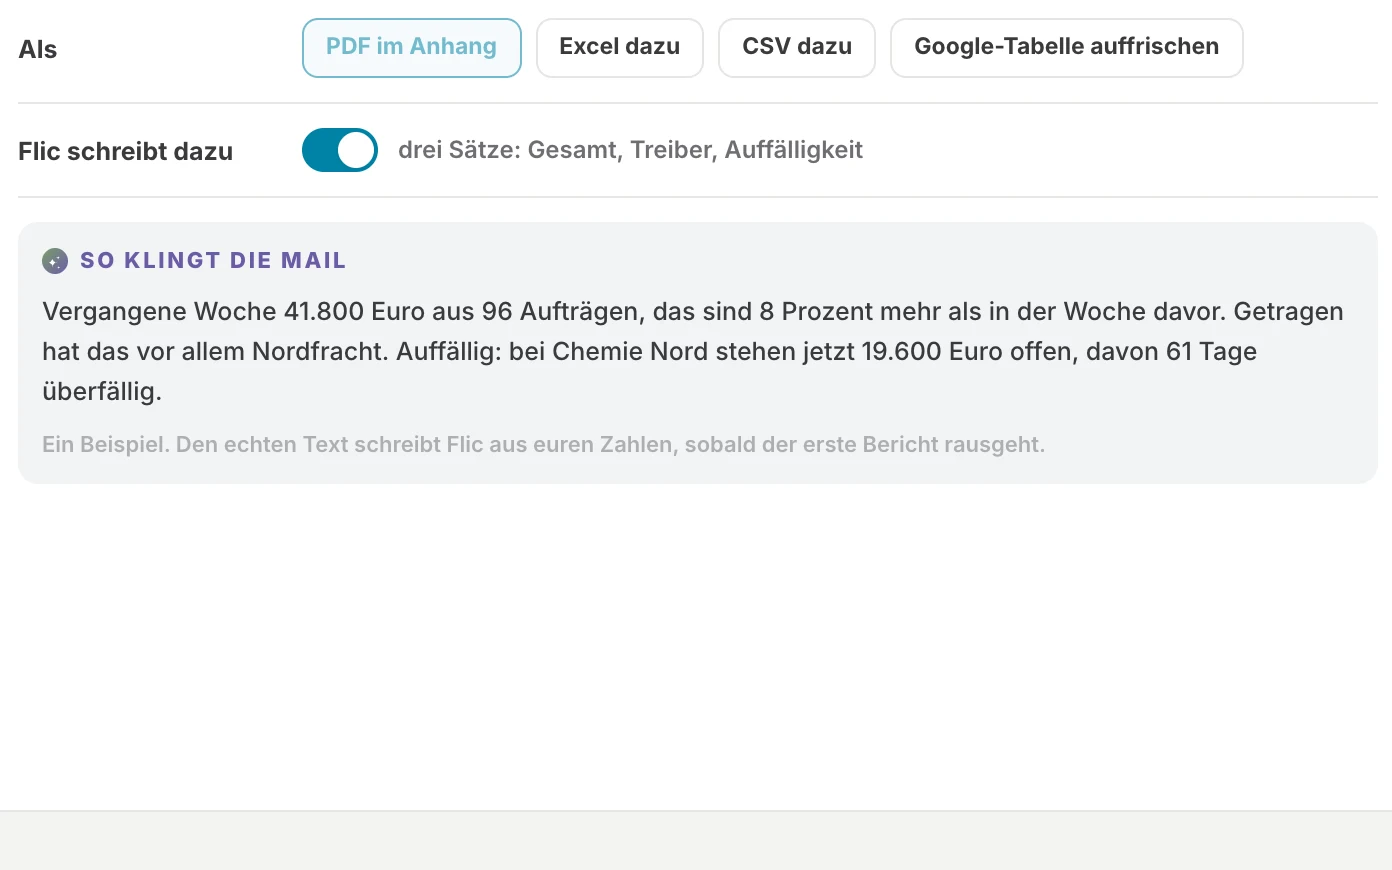Choose the CSV dazu option
Image resolution: width=1392 pixels, height=870 pixels.
click(x=797, y=48)
